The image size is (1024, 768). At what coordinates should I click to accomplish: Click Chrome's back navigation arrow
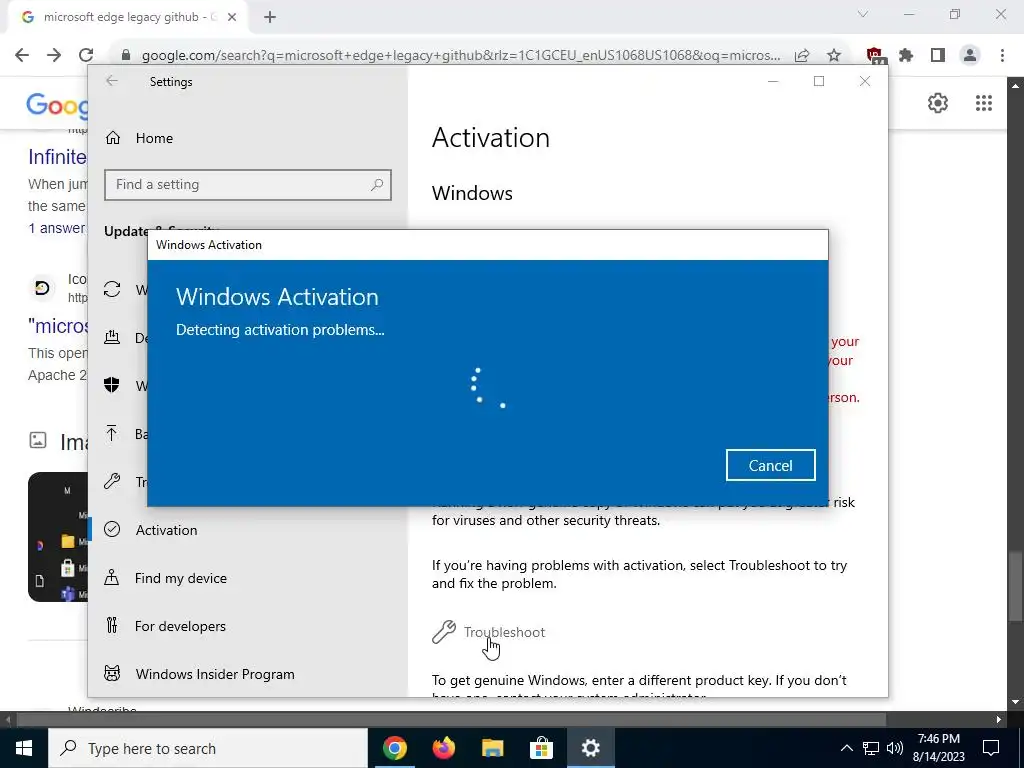click(x=22, y=55)
